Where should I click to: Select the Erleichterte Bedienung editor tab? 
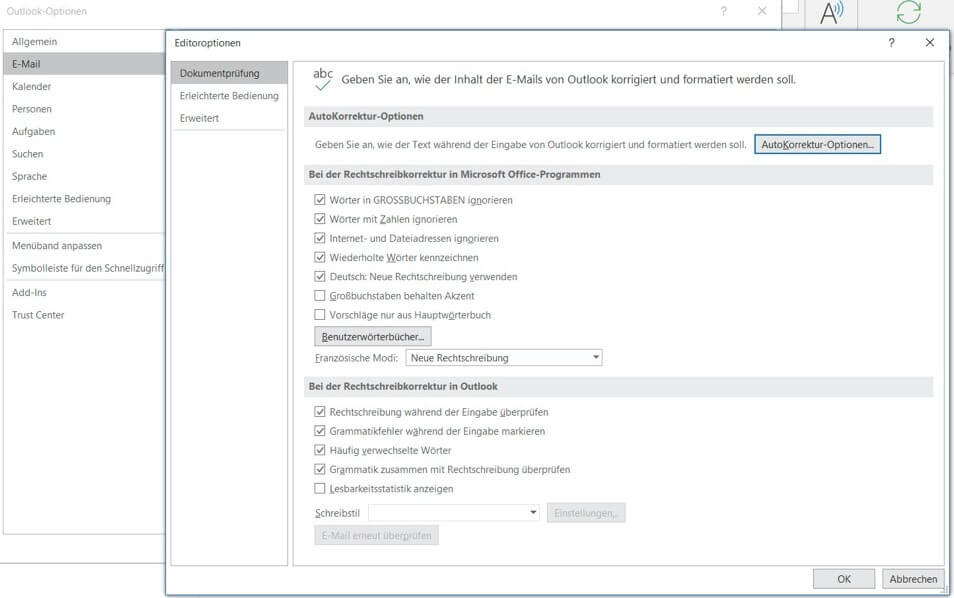tap(229, 96)
